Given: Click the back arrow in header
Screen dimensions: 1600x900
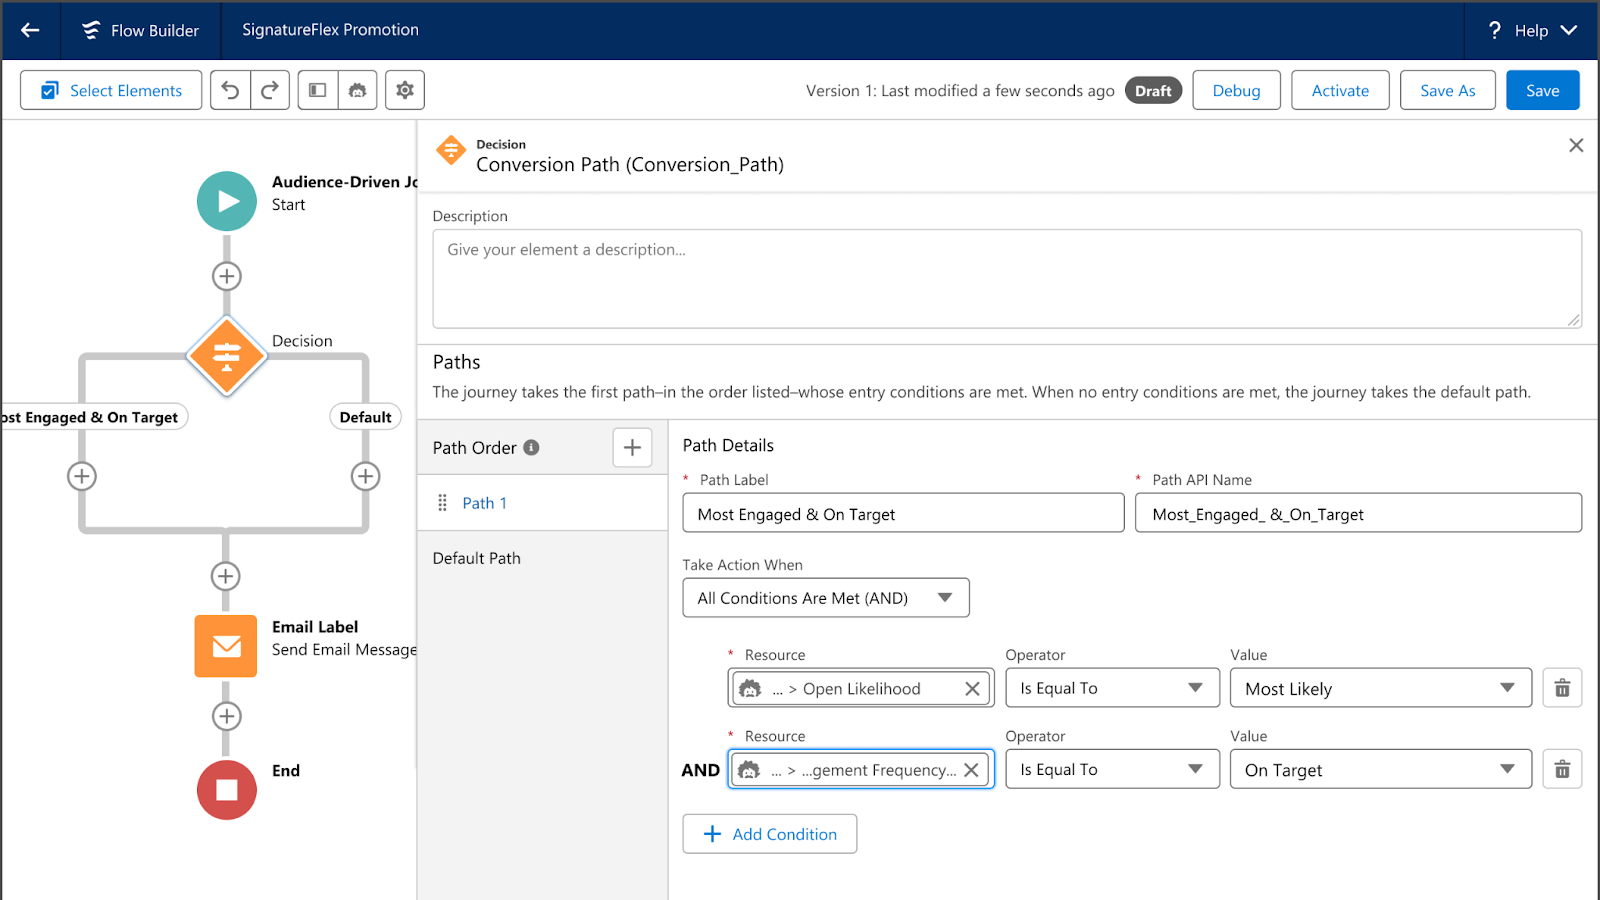Looking at the screenshot, I should pos(30,30).
